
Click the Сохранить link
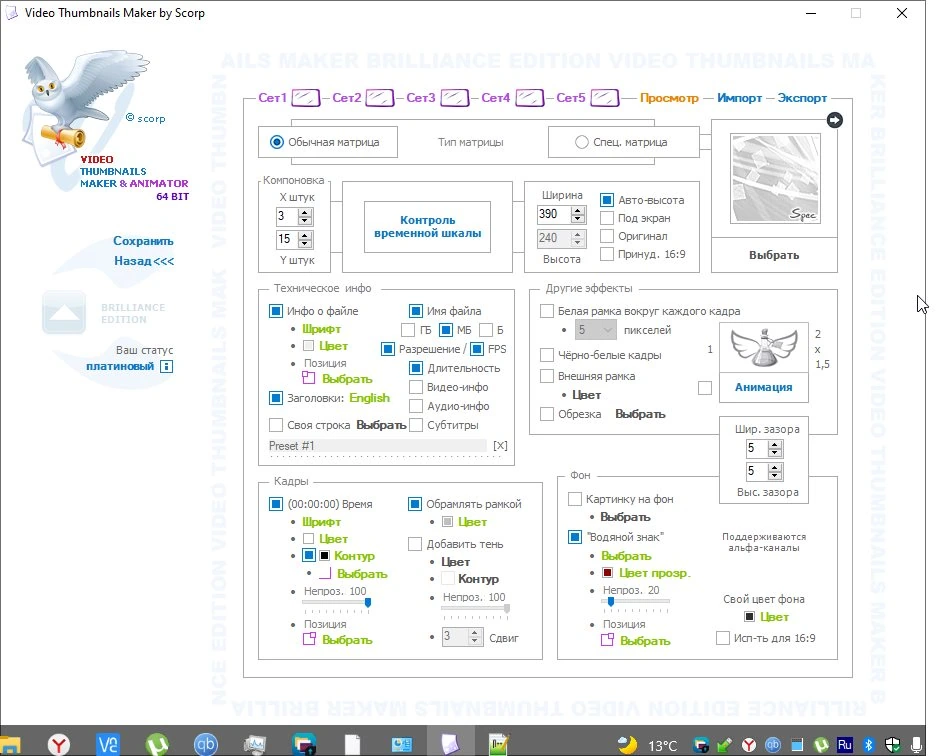(x=143, y=241)
